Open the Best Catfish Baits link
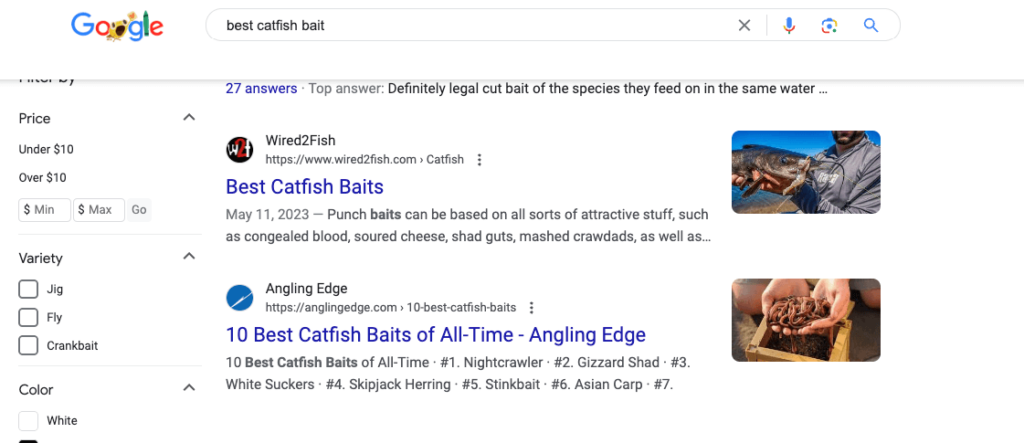This screenshot has height=443, width=1024. click(x=304, y=187)
